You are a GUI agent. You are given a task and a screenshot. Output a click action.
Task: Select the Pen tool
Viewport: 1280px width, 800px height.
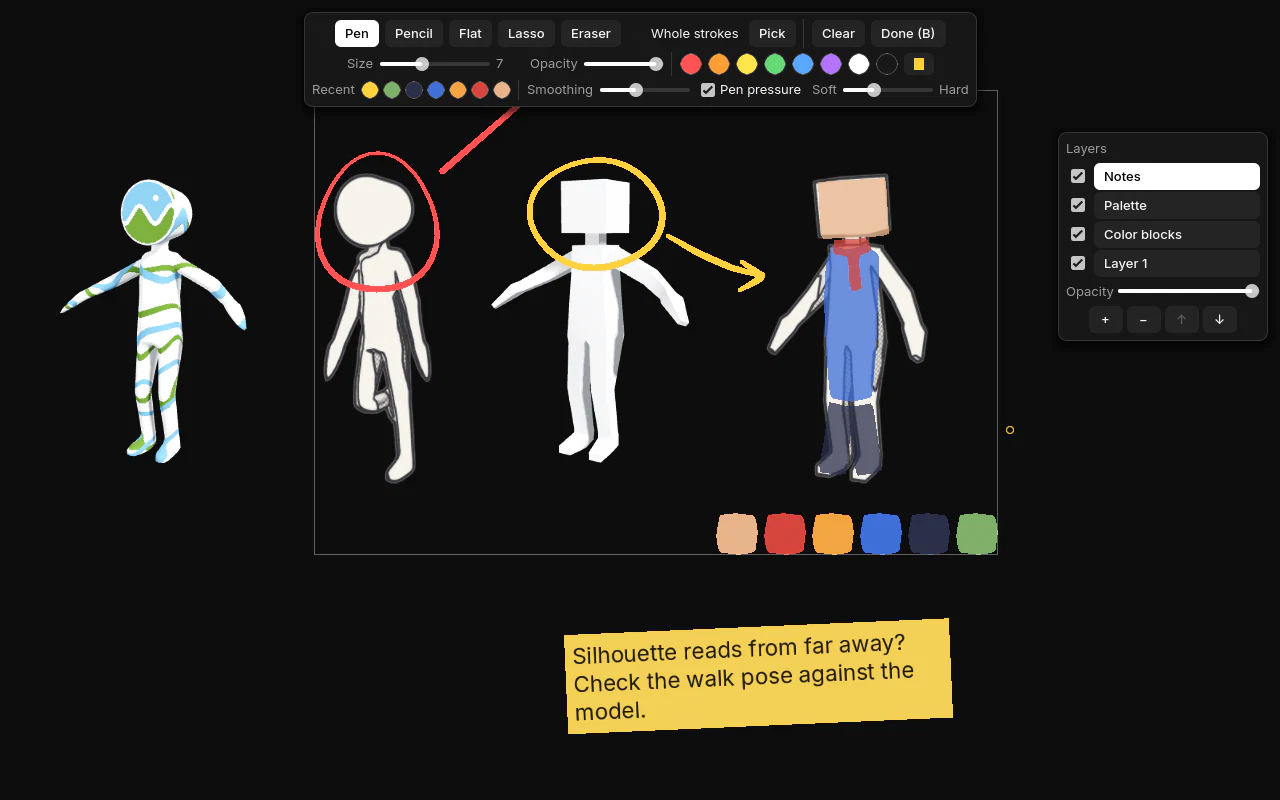357,33
